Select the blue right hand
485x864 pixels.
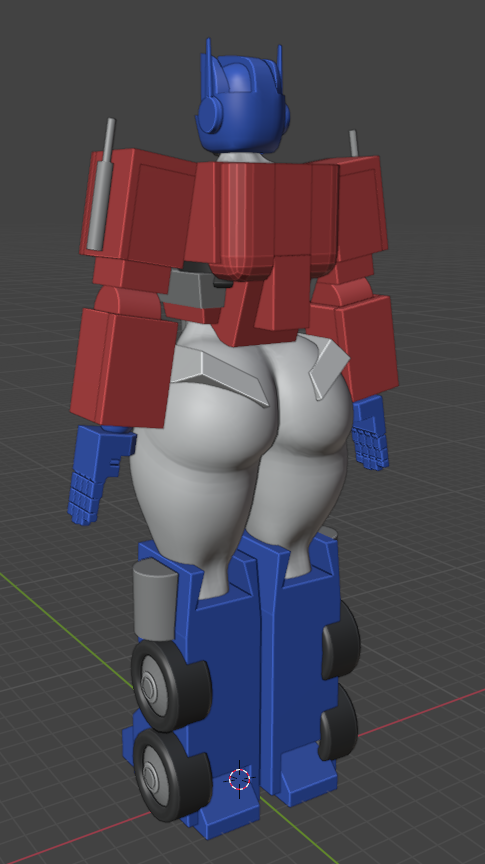pos(370,434)
